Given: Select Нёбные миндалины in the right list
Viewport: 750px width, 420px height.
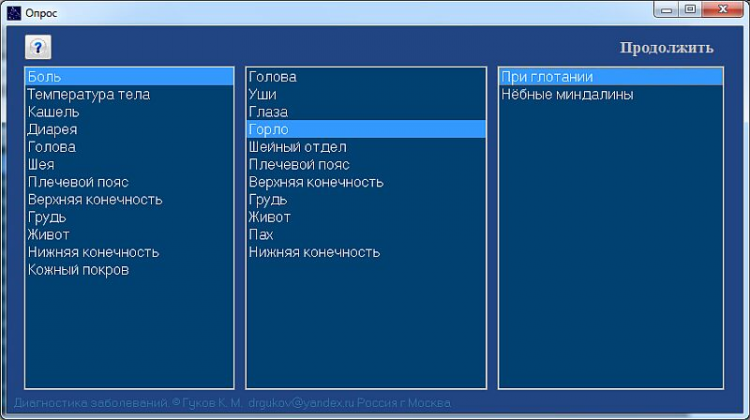Looking at the screenshot, I should point(611,94).
